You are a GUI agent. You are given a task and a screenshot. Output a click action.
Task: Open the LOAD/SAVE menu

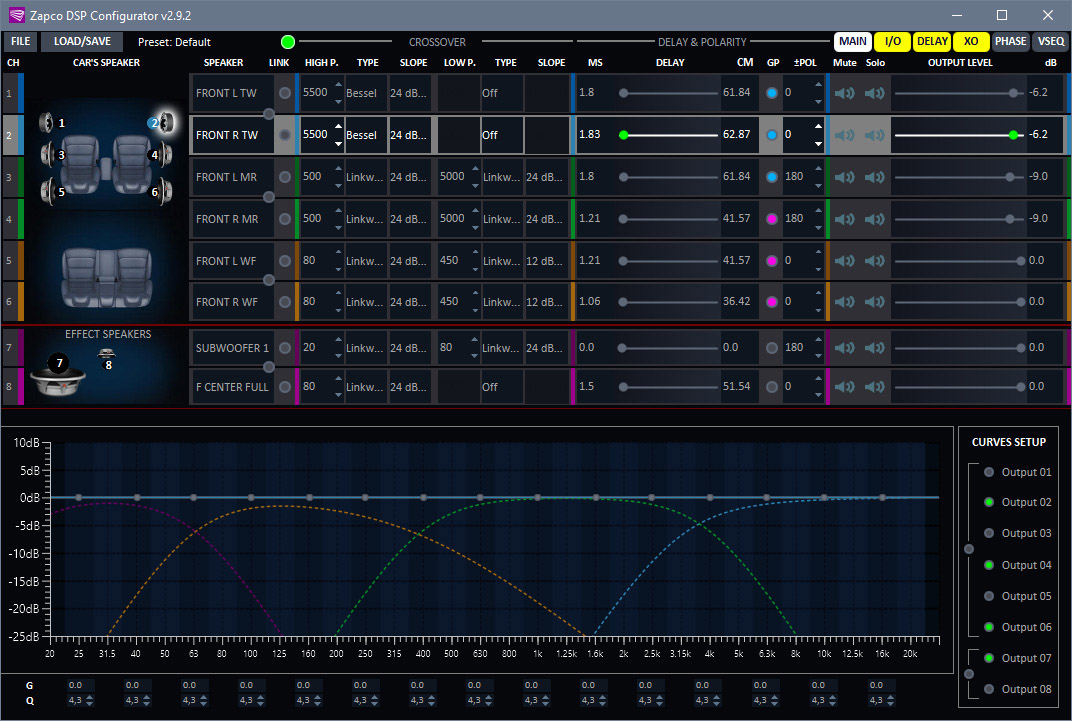tap(82, 42)
